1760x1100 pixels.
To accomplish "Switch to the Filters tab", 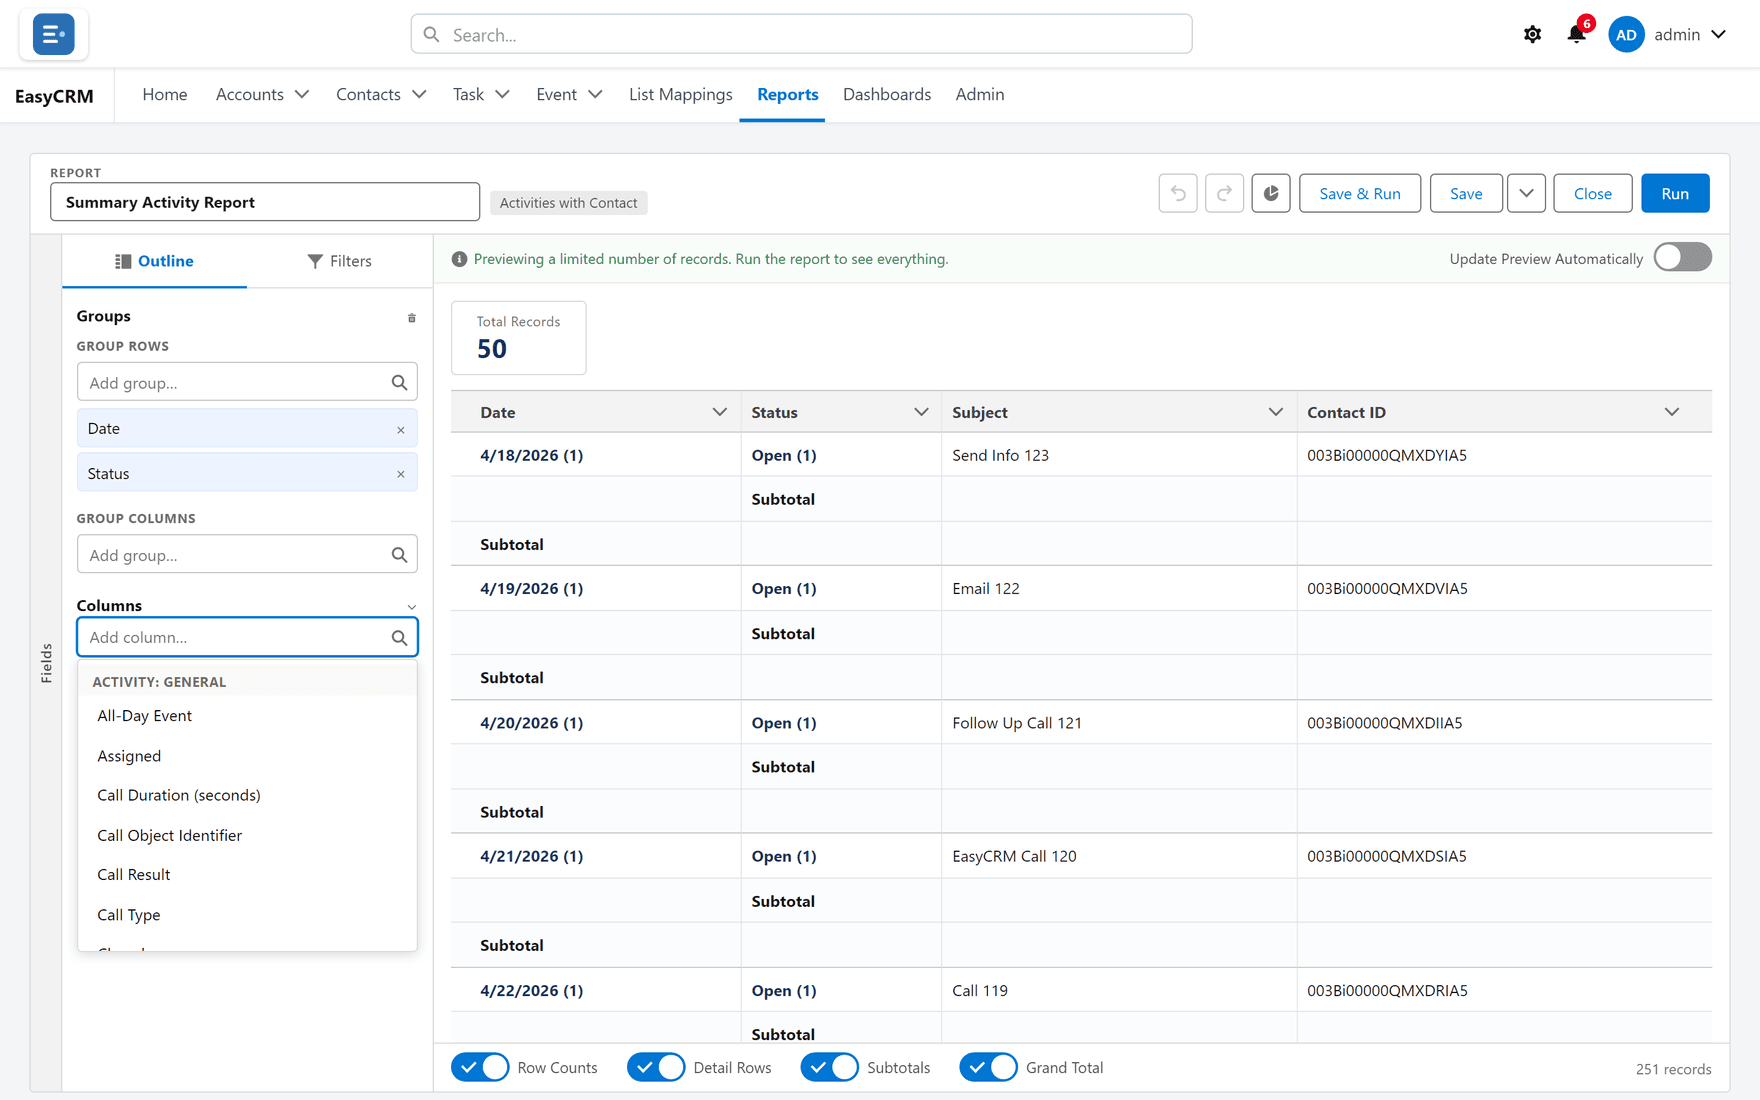I will click(339, 261).
